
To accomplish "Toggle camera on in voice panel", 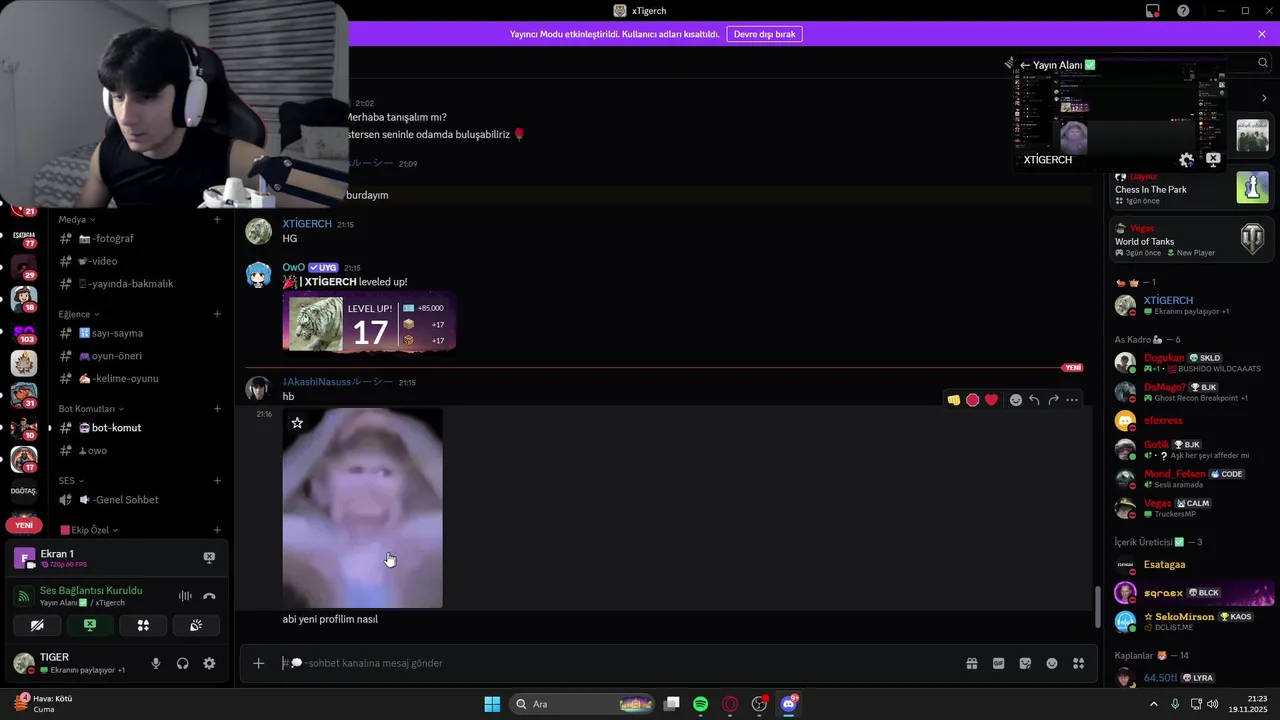I will [x=37, y=625].
